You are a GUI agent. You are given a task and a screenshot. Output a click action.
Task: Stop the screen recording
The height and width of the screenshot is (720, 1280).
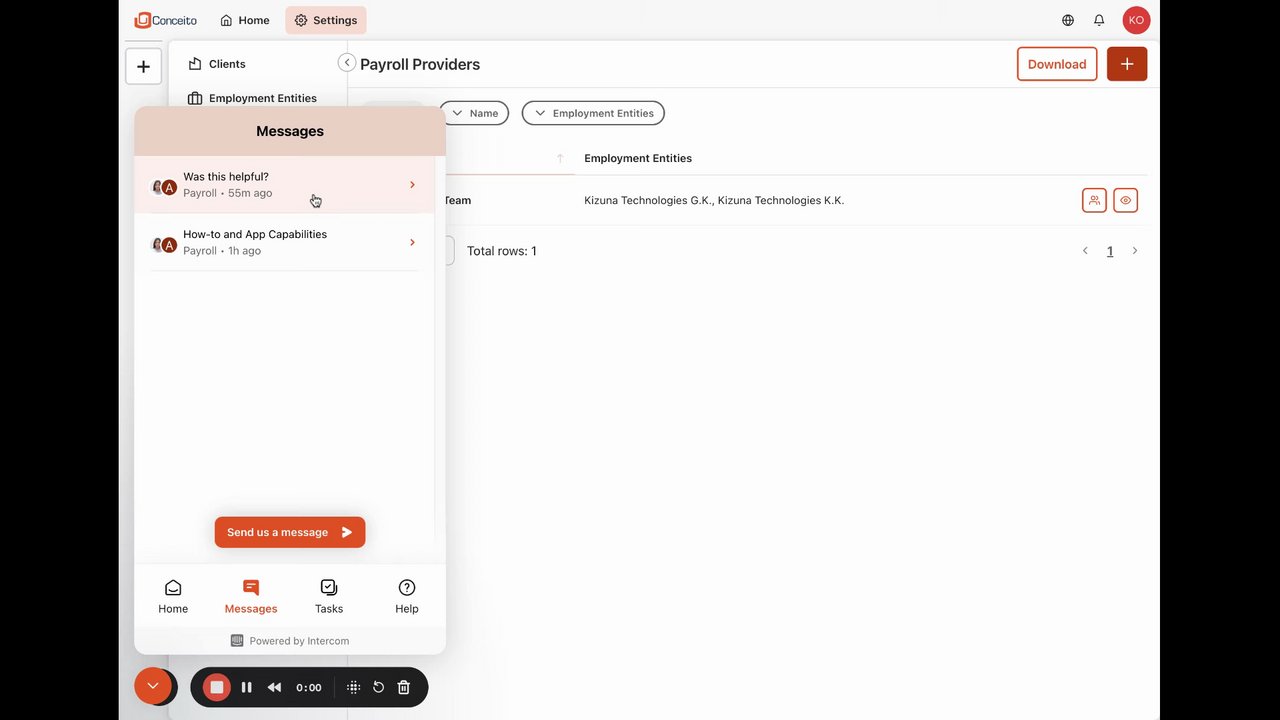click(216, 687)
